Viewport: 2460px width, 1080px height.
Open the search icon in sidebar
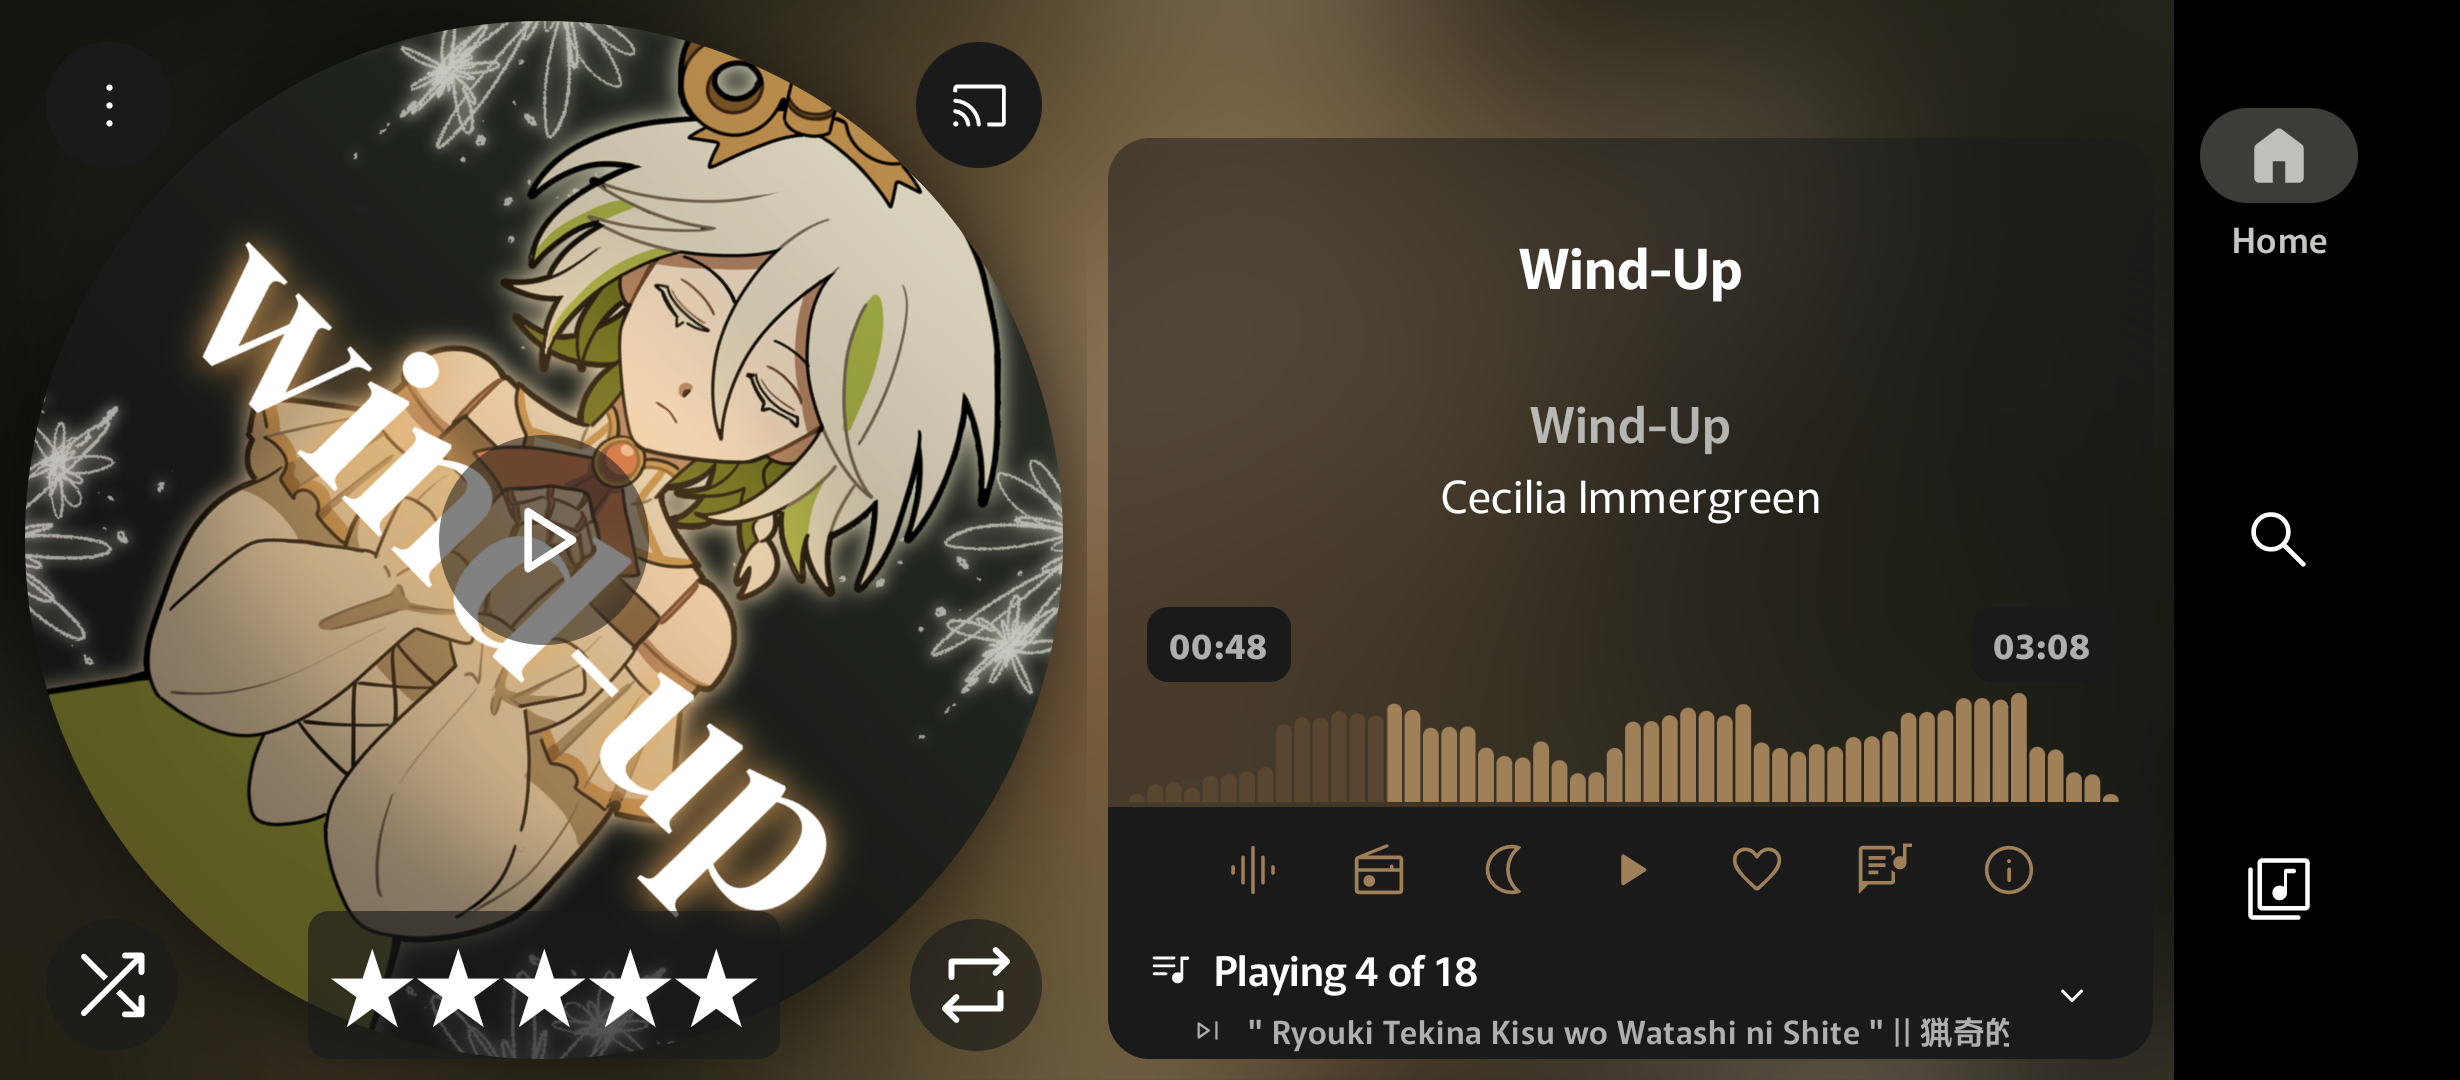(2278, 540)
